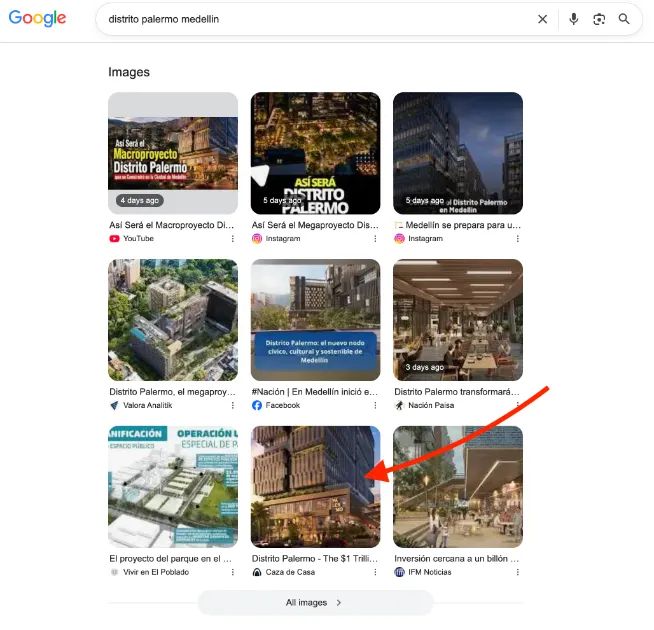
Task: Click the 'Facebook' source label
Action: 283,405
